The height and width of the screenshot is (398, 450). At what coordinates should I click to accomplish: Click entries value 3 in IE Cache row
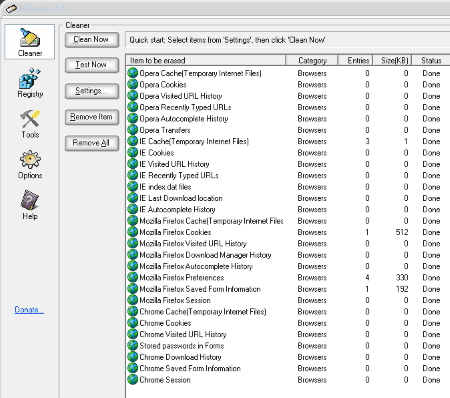pos(367,141)
